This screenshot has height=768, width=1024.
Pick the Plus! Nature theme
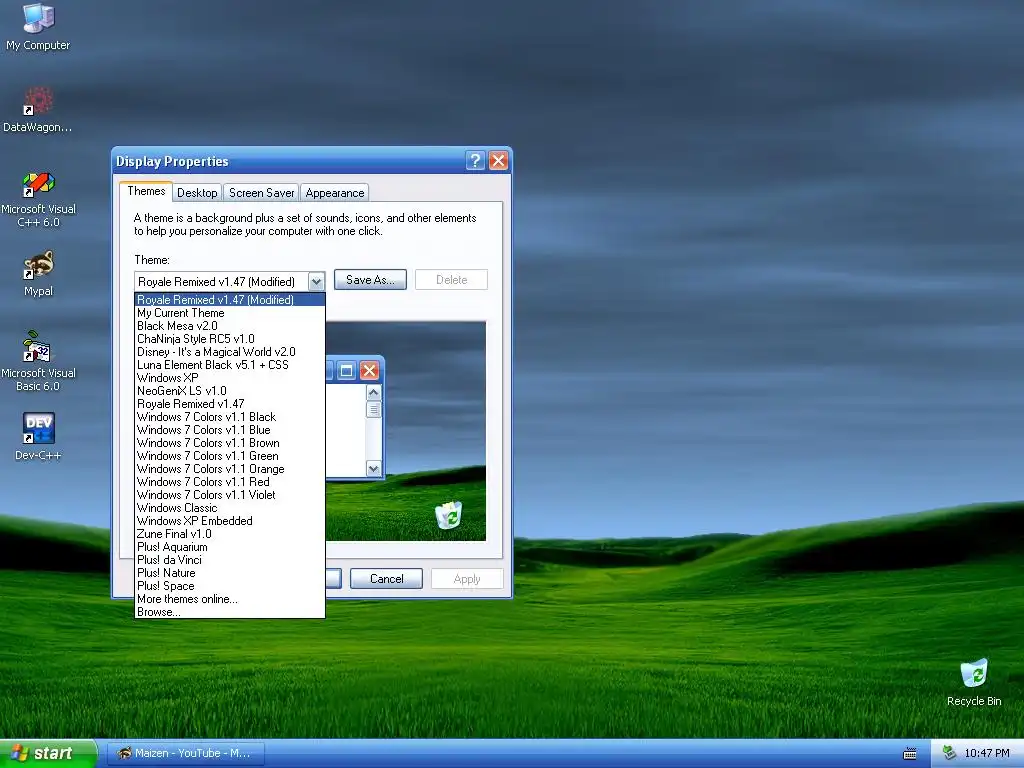[x=230, y=573]
